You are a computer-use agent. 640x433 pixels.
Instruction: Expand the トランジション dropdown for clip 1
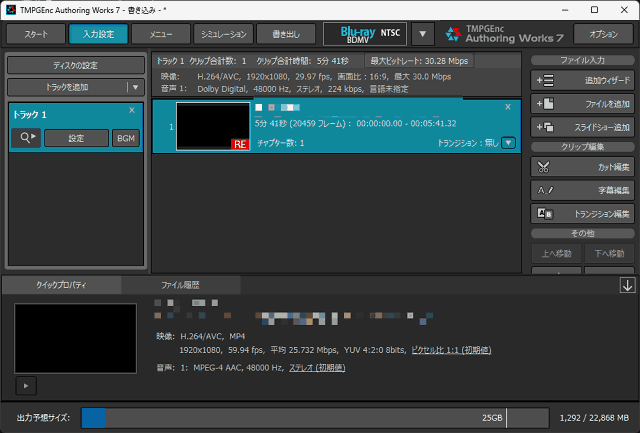pyautogui.click(x=508, y=143)
